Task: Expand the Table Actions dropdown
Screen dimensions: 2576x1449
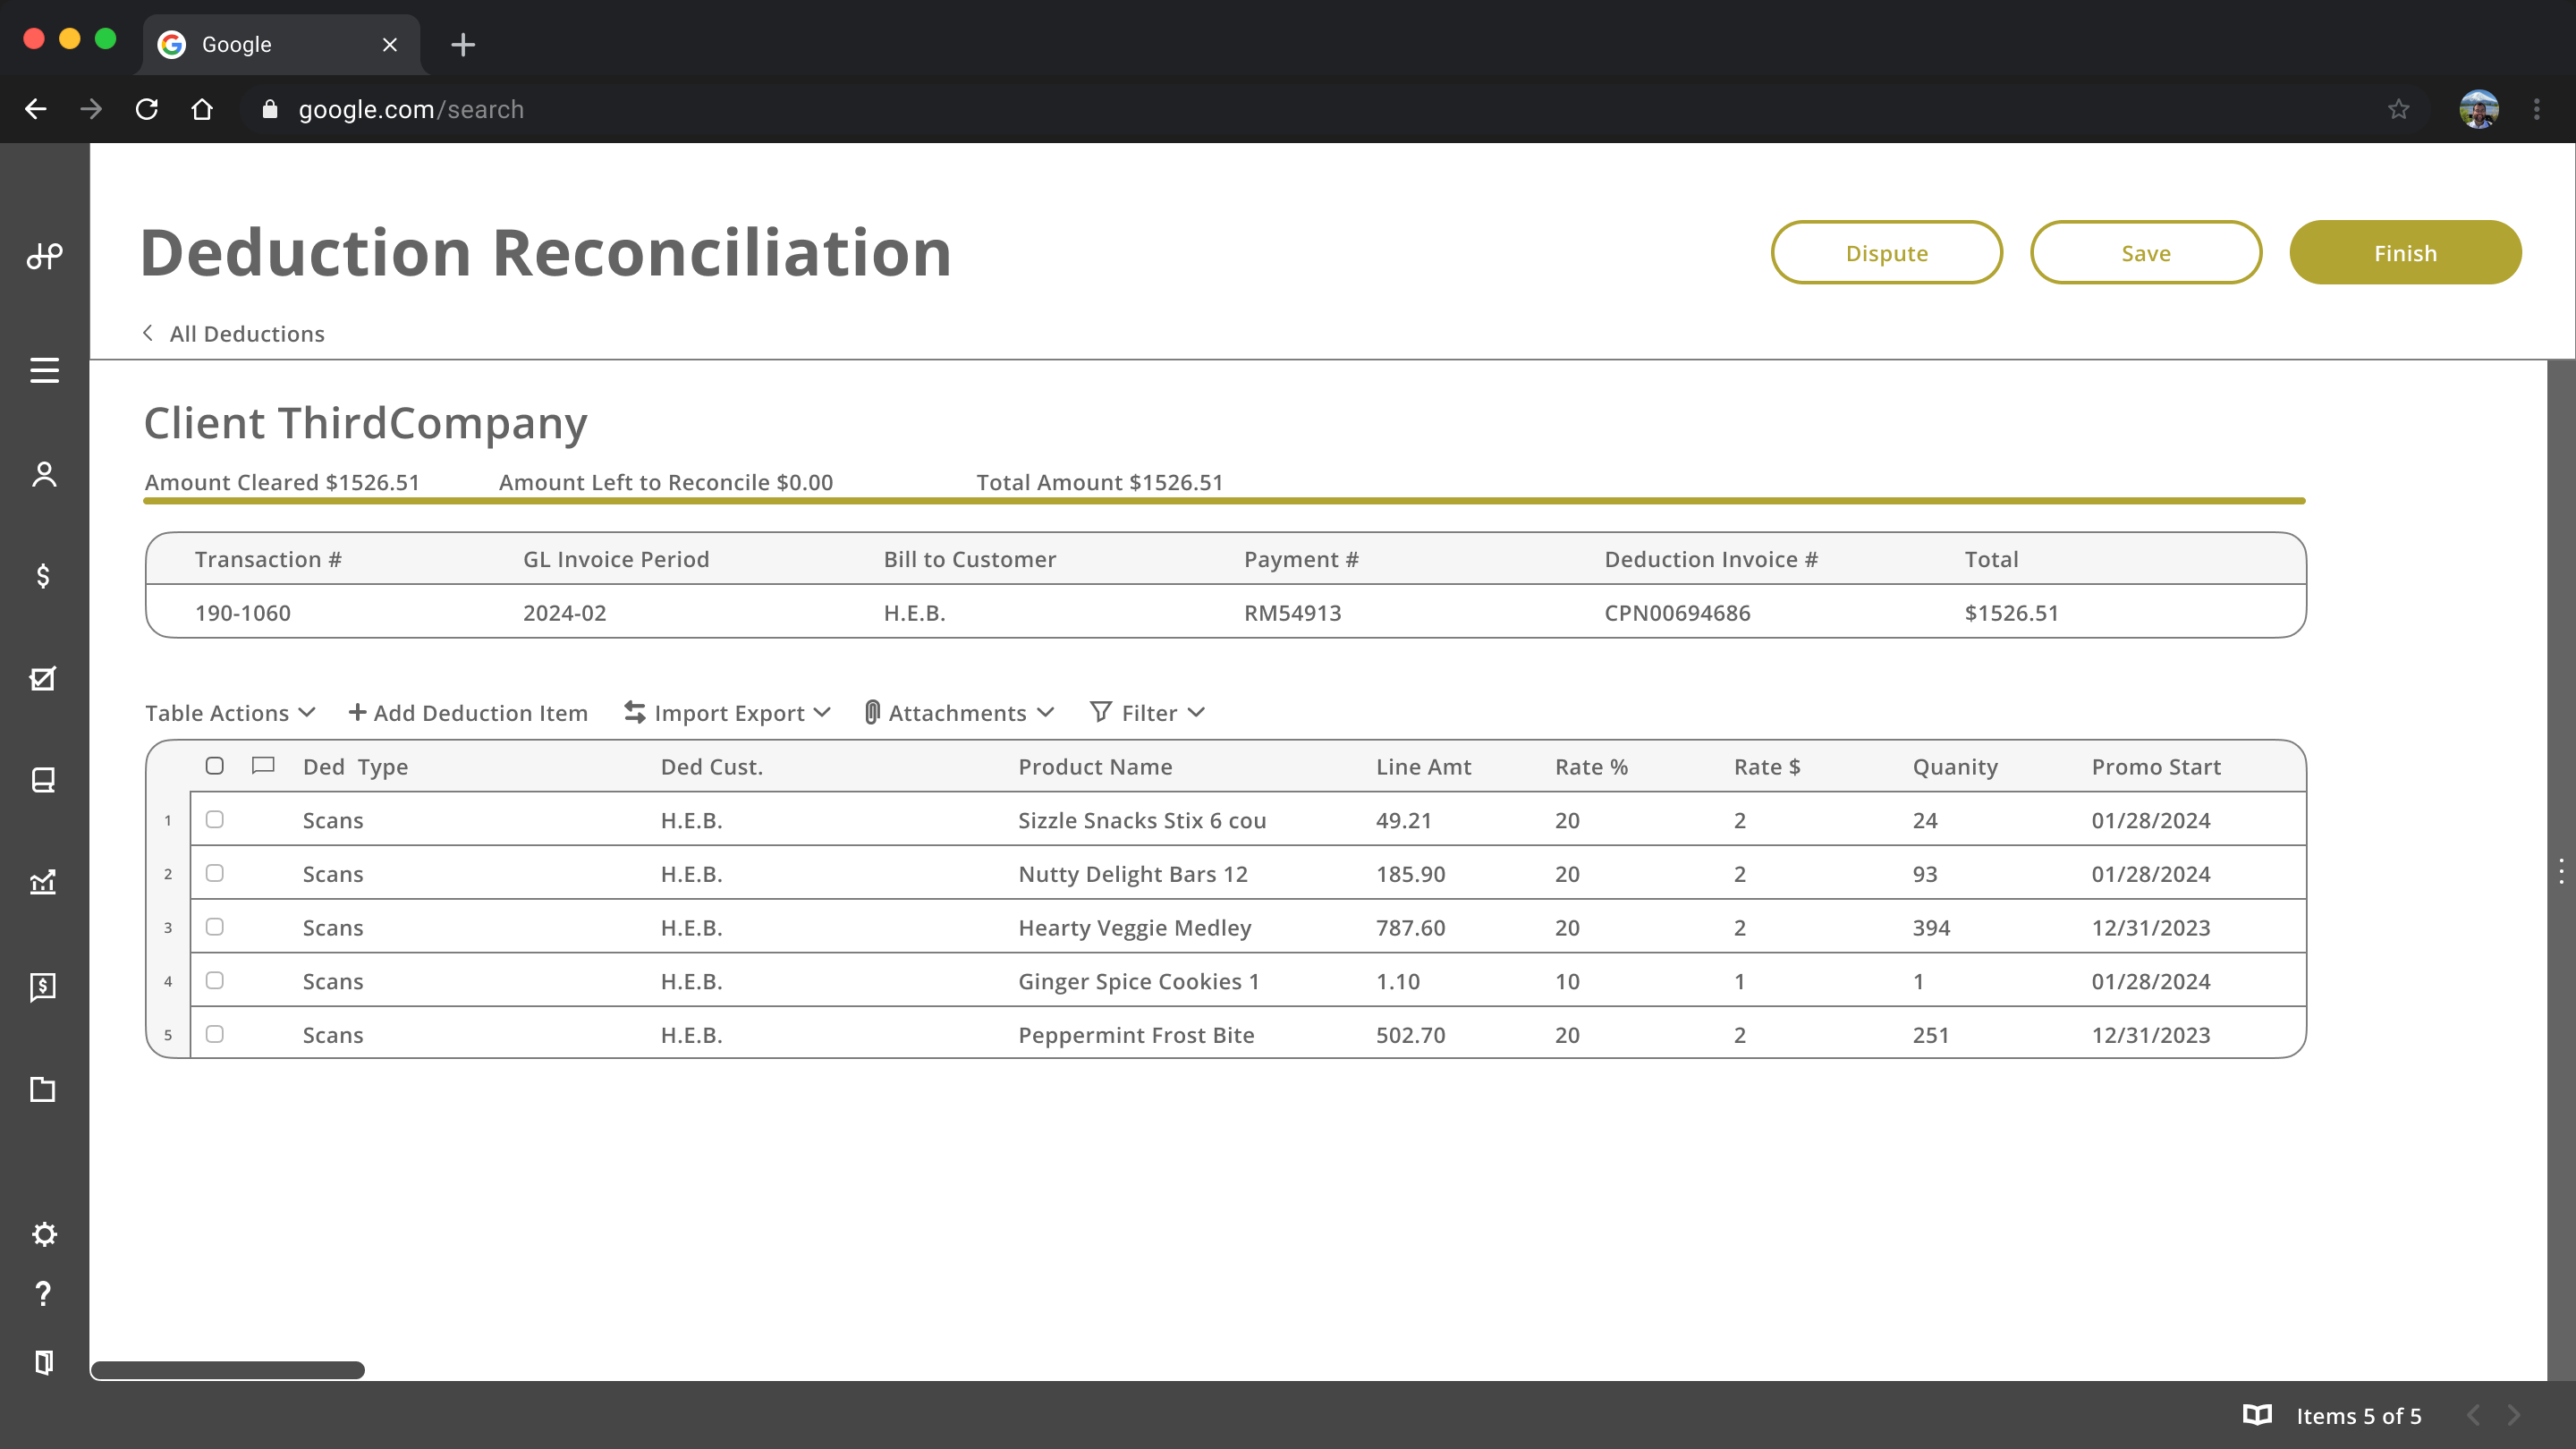Action: click(x=230, y=713)
